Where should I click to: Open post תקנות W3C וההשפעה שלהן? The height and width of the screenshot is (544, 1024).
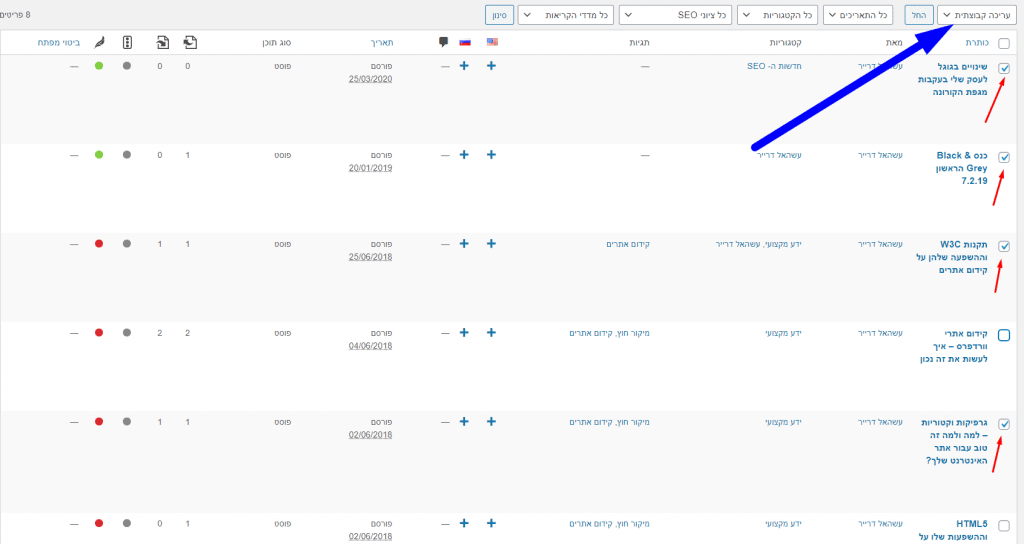click(952, 257)
